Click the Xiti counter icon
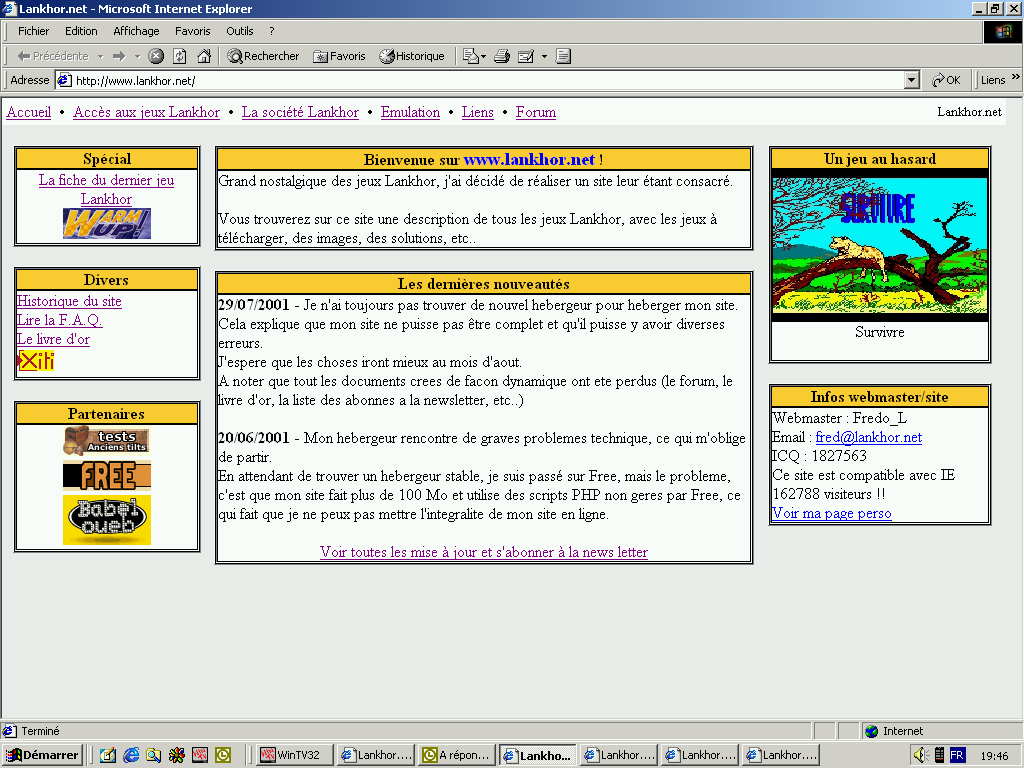The height and width of the screenshot is (768, 1024). 36,360
